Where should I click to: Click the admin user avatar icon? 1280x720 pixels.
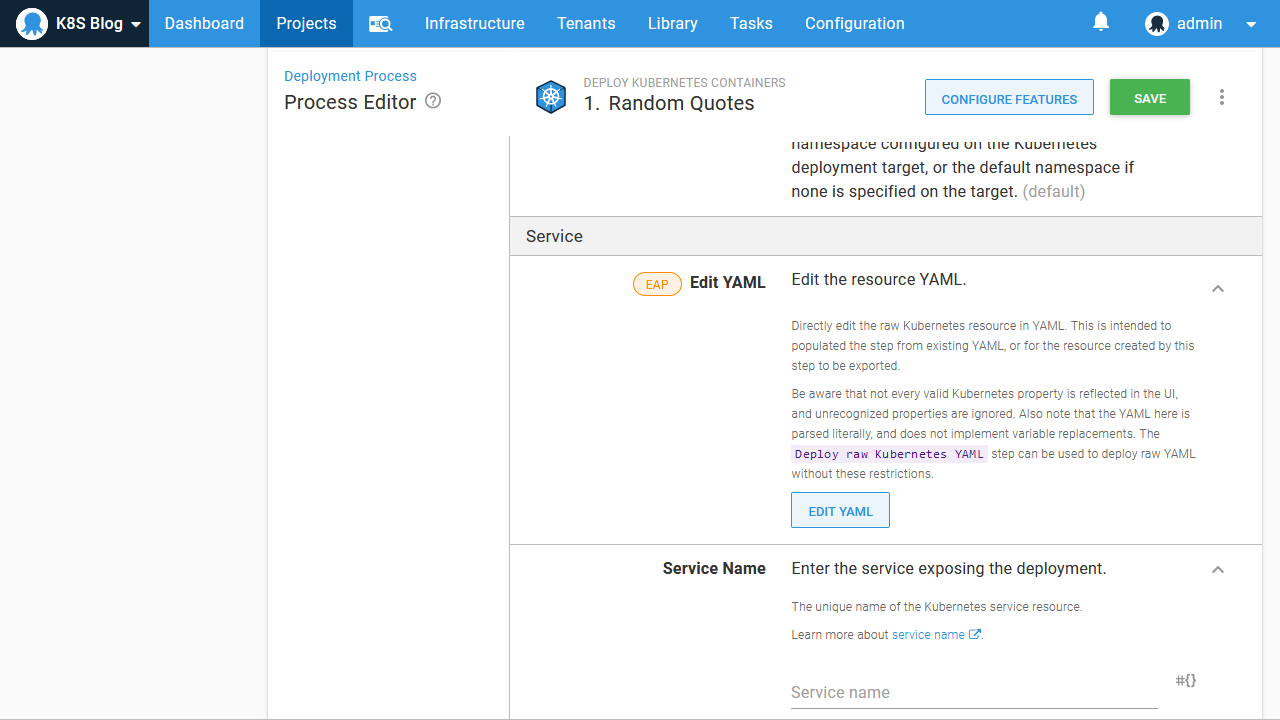(1157, 24)
